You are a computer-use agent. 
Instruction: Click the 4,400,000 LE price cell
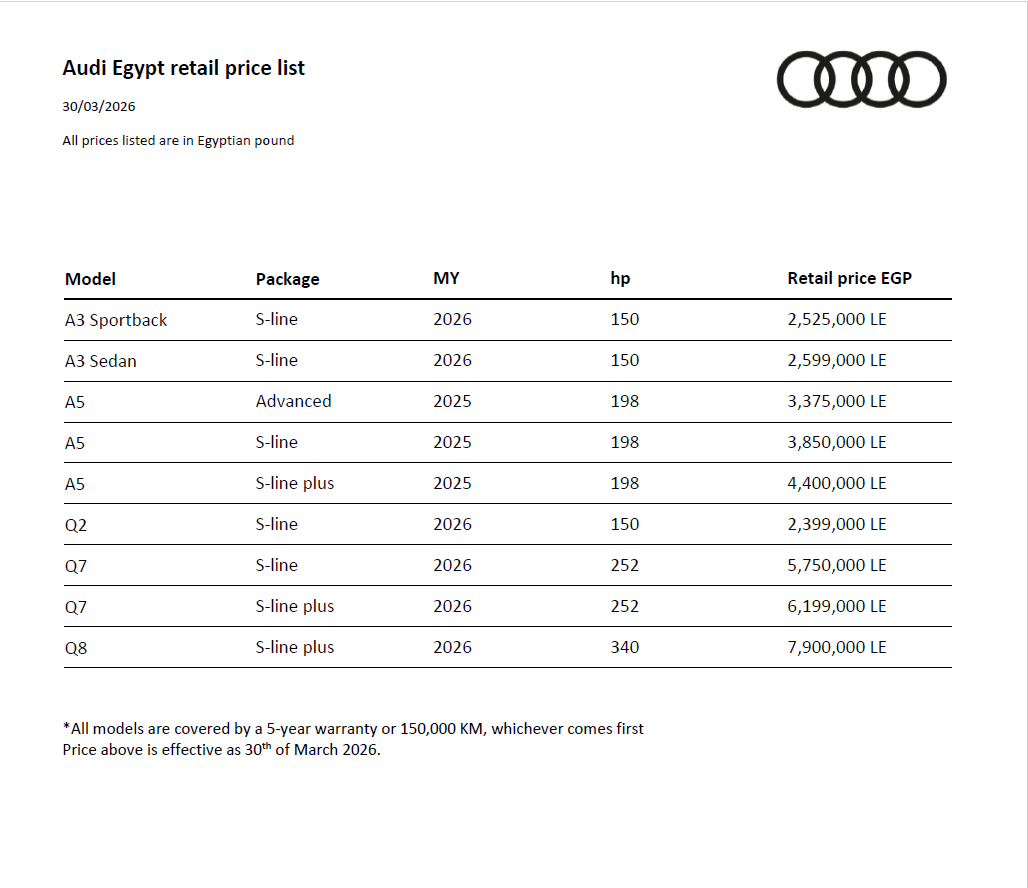[836, 483]
